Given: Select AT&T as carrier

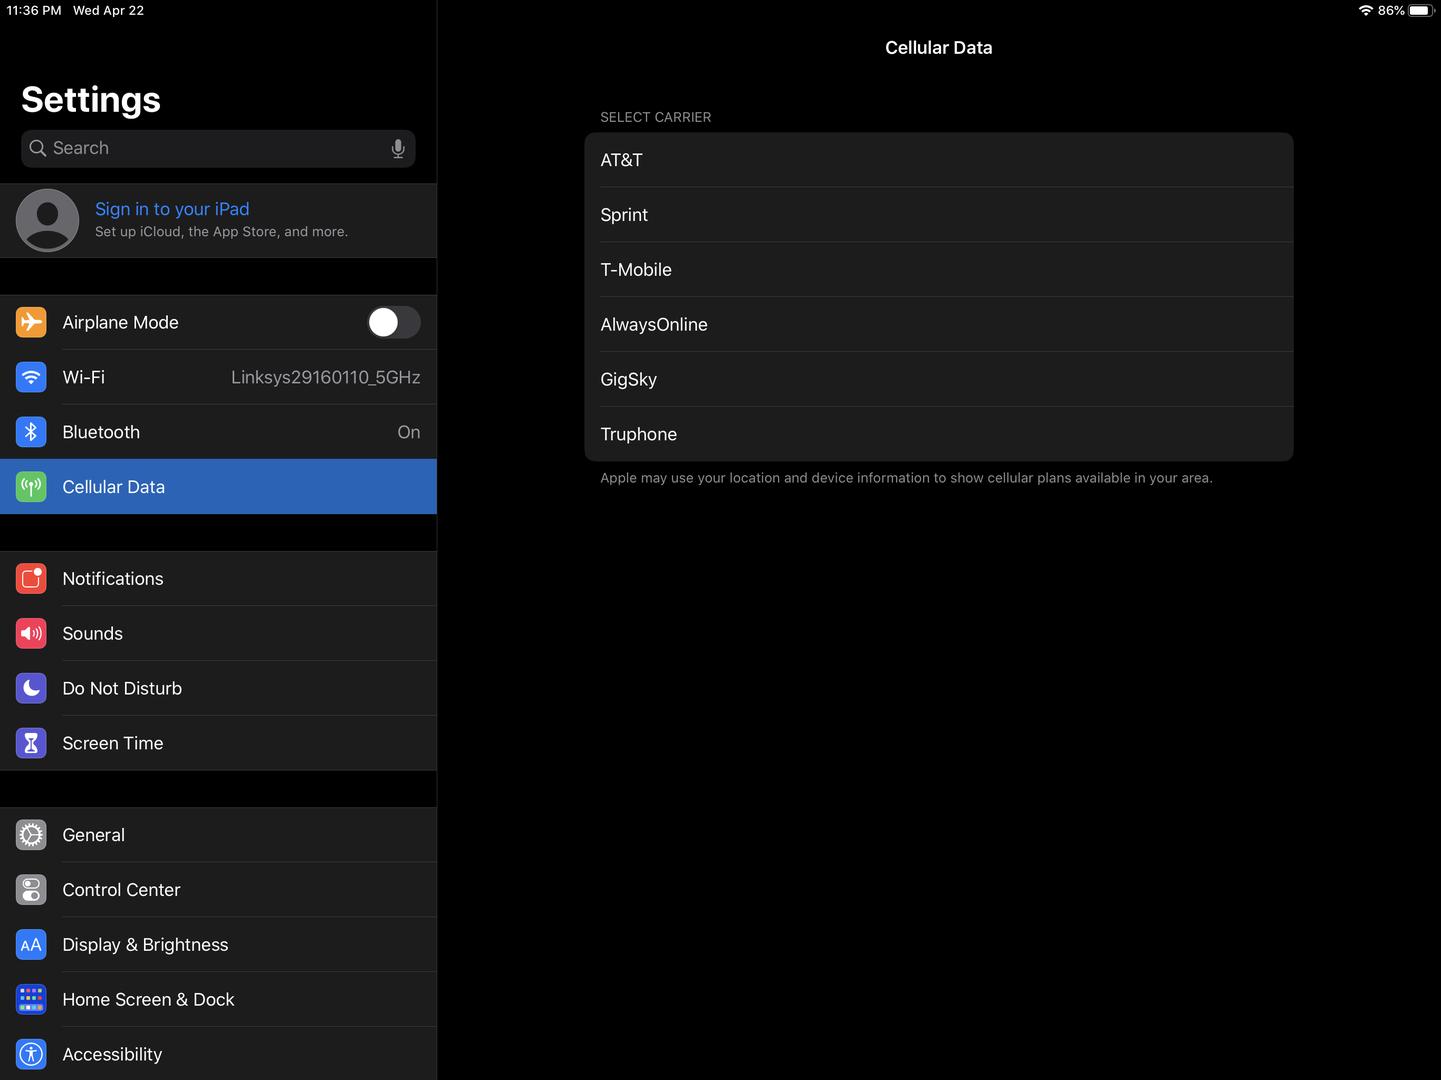Looking at the screenshot, I should pyautogui.click(x=939, y=160).
